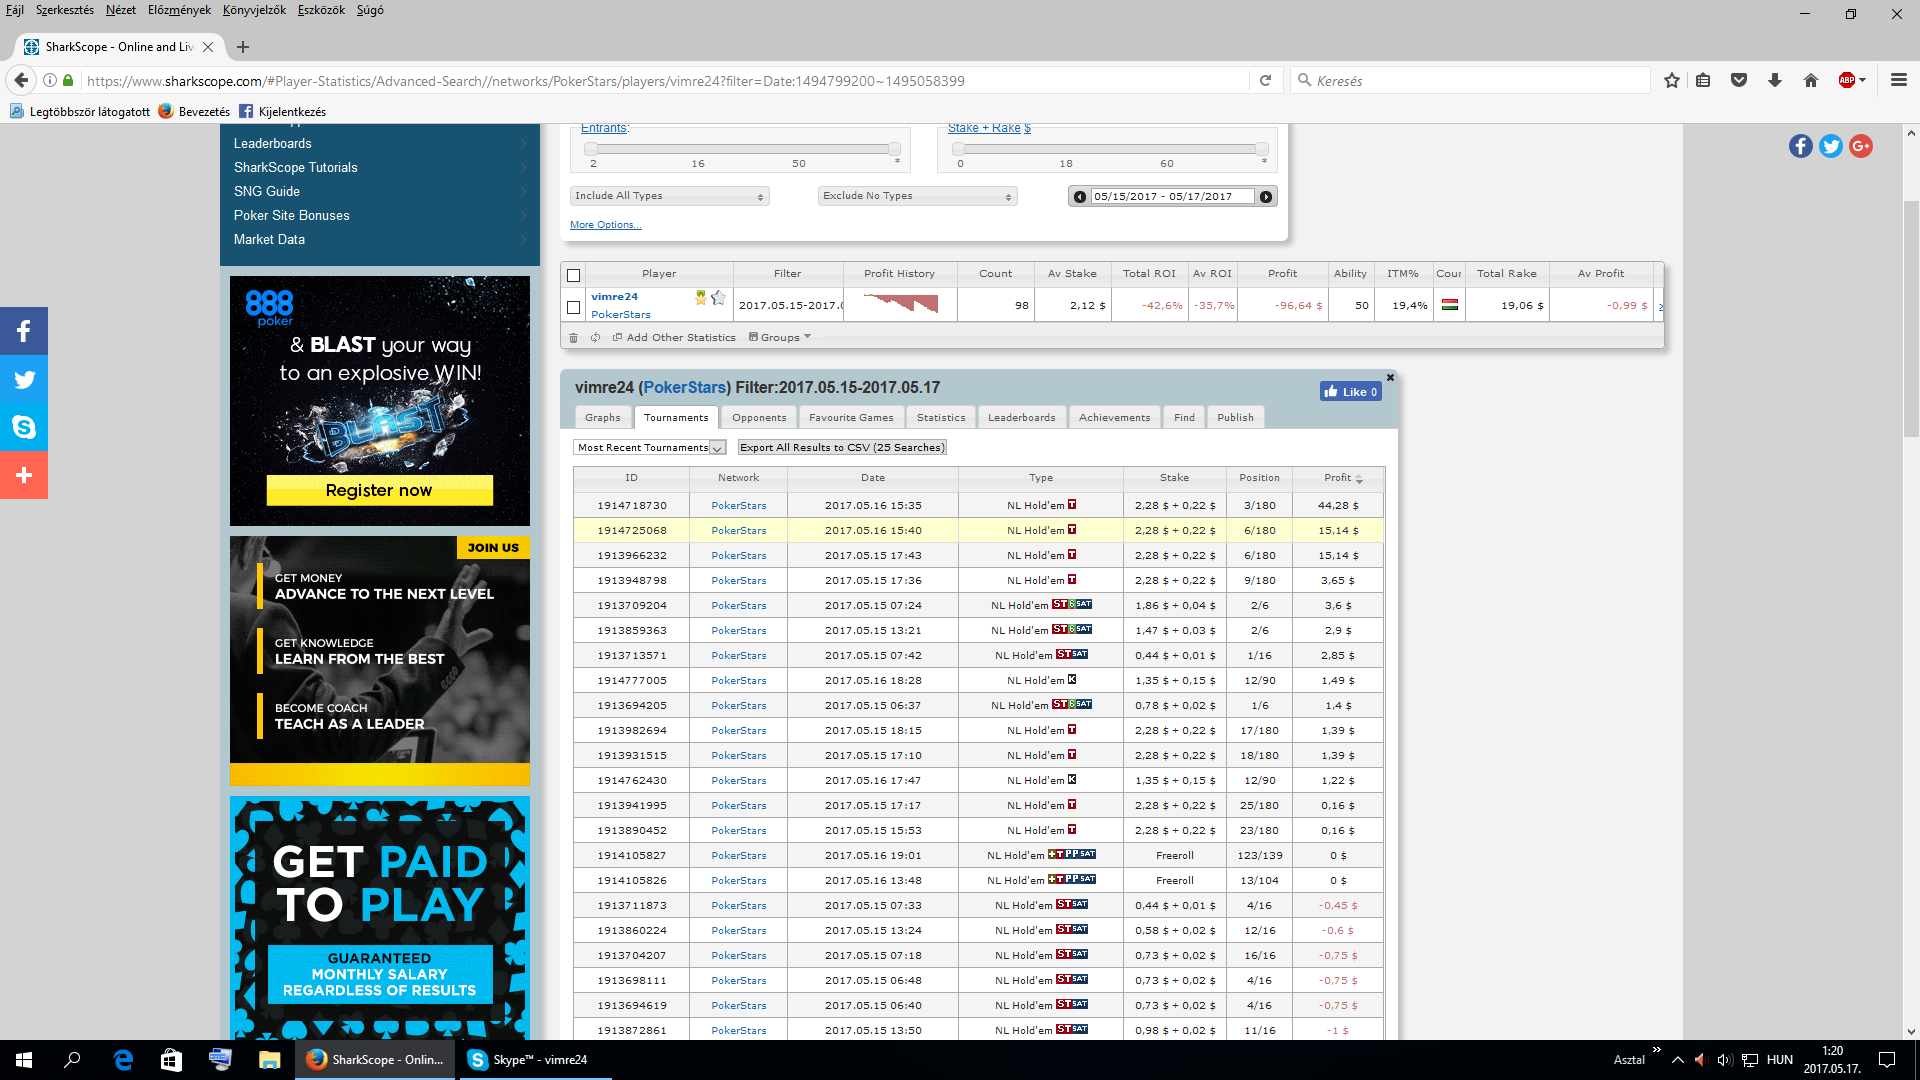The image size is (1920, 1080).
Task: Open the Firefox hamburger menu
Action: tap(1899, 81)
